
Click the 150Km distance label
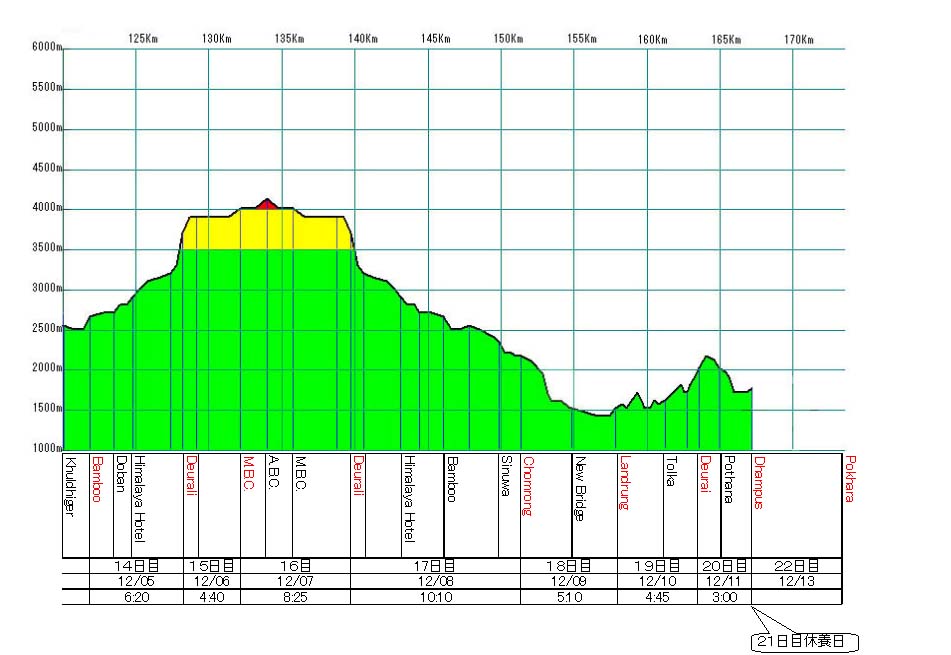(x=508, y=39)
